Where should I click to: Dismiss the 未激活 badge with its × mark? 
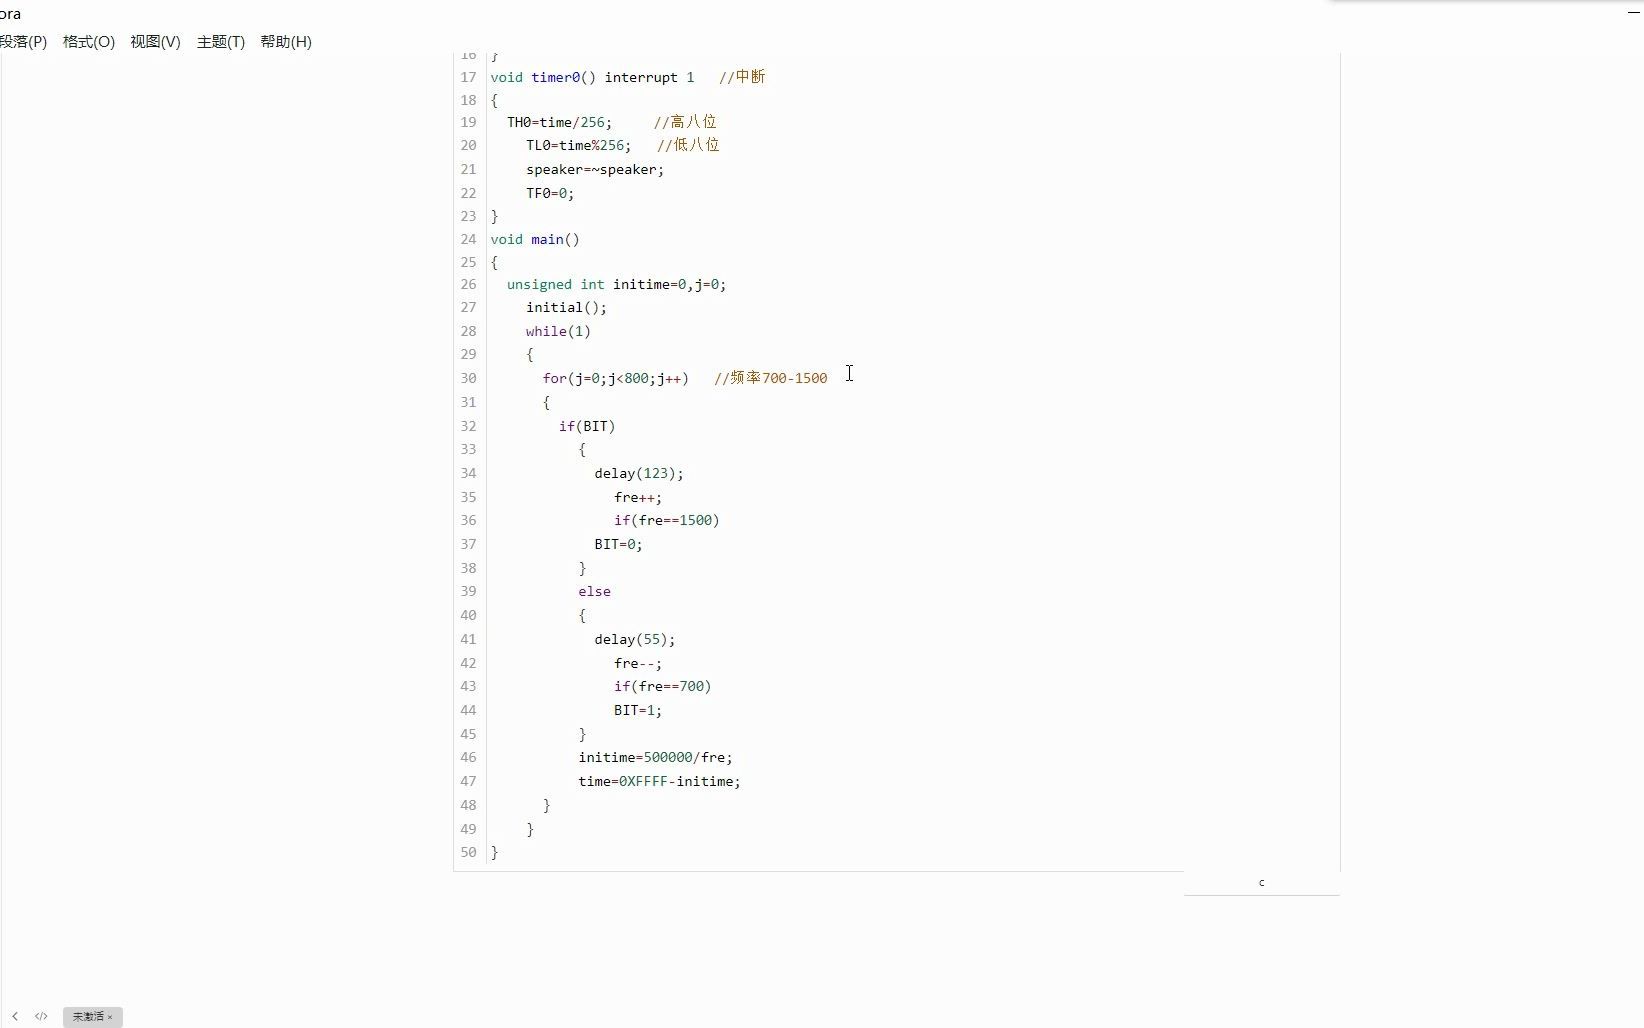point(110,1017)
